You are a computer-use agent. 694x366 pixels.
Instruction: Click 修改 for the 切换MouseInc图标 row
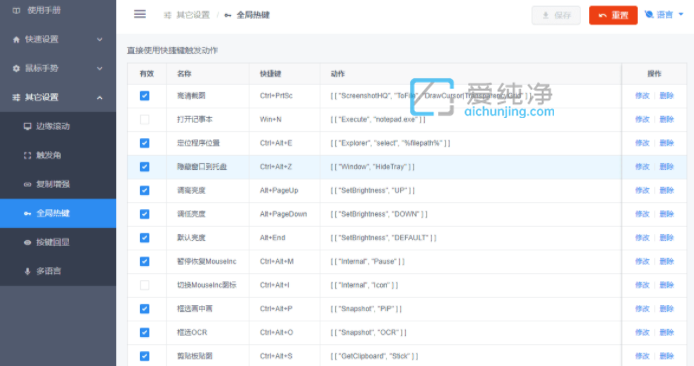pyautogui.click(x=642, y=285)
